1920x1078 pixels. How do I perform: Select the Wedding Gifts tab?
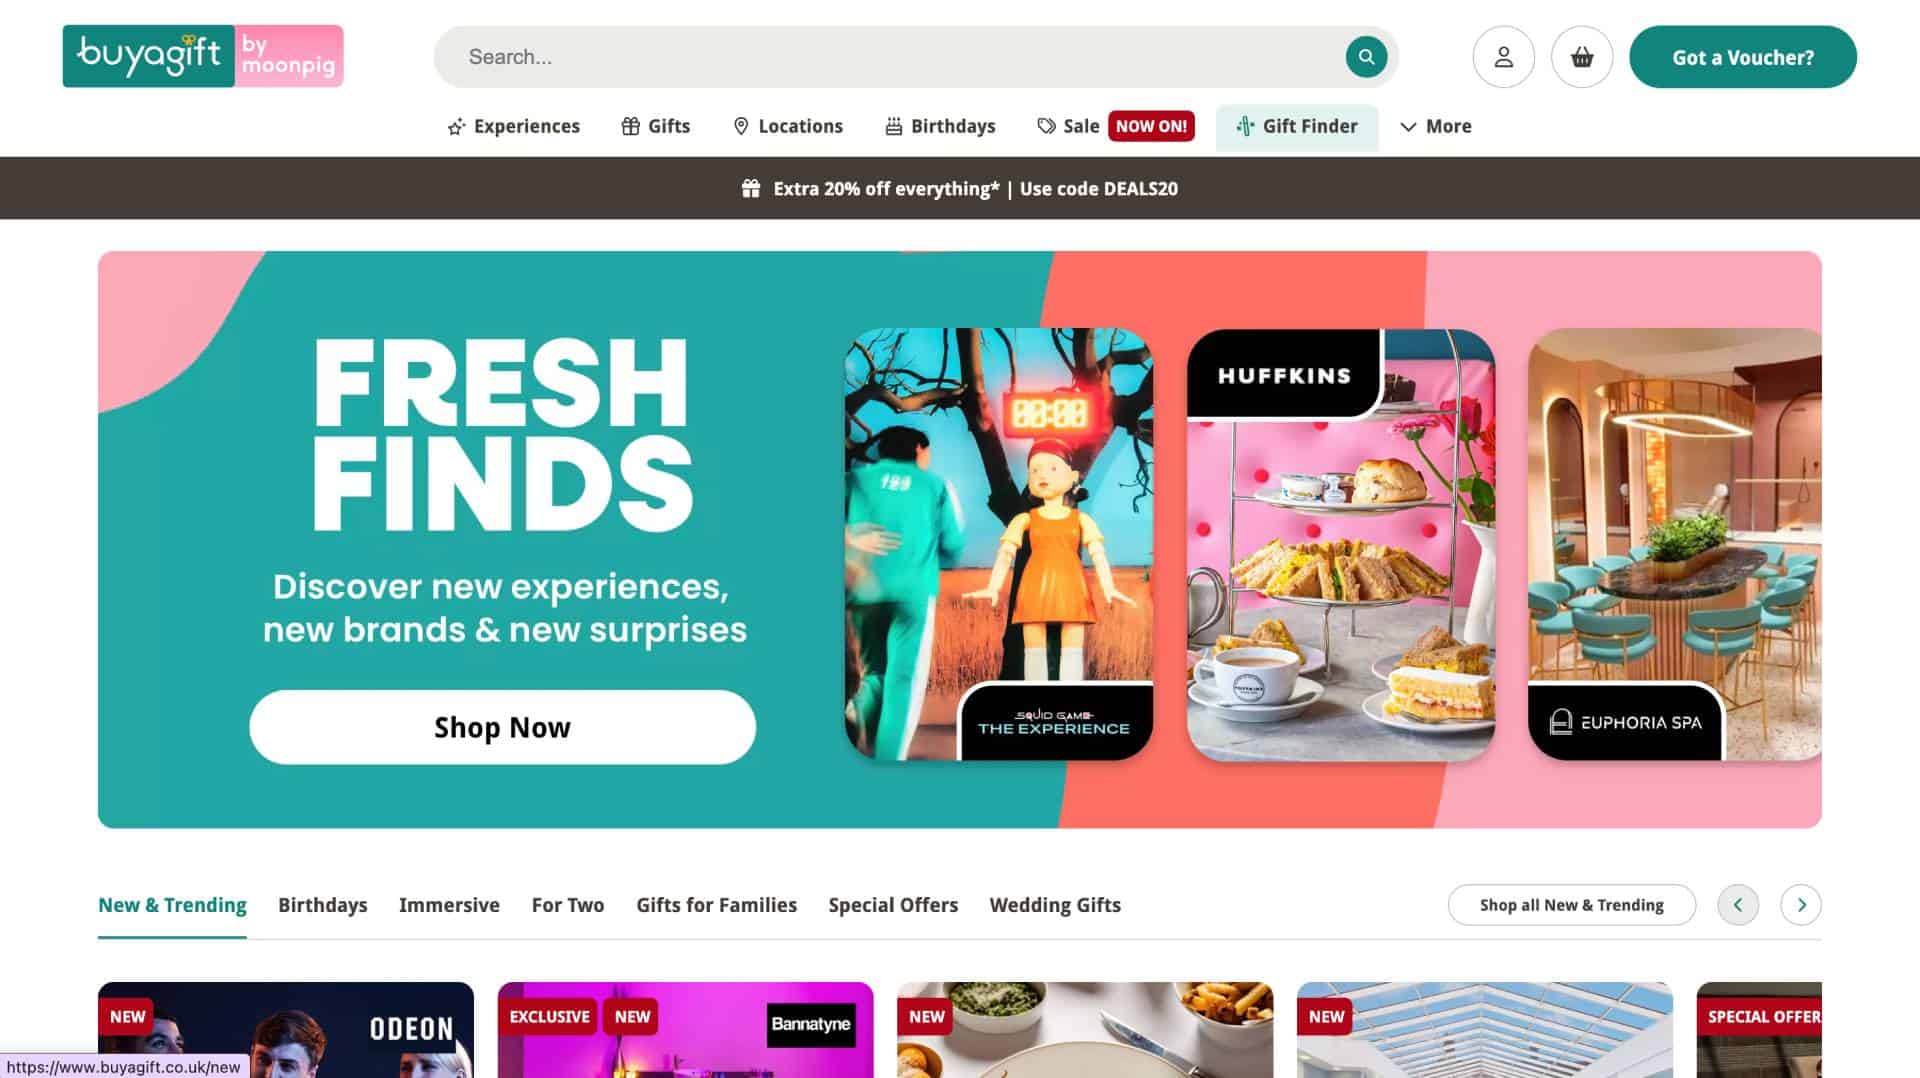click(1055, 905)
